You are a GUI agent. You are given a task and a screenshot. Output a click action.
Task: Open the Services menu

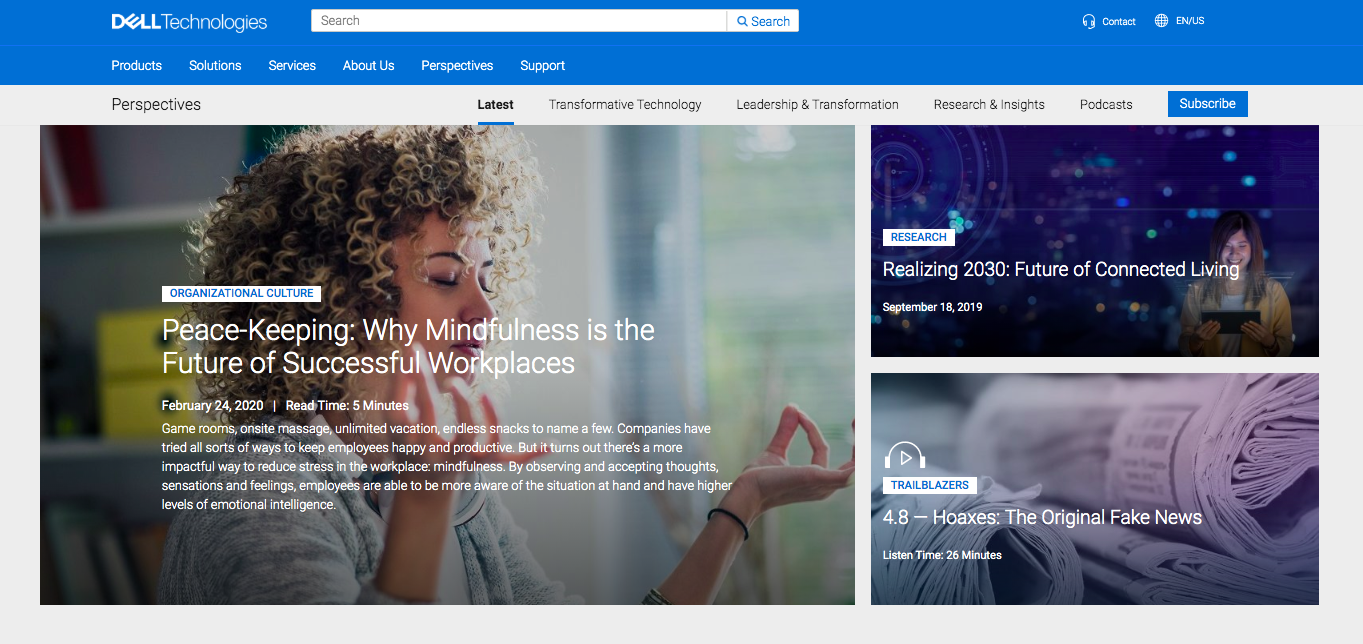[292, 66]
